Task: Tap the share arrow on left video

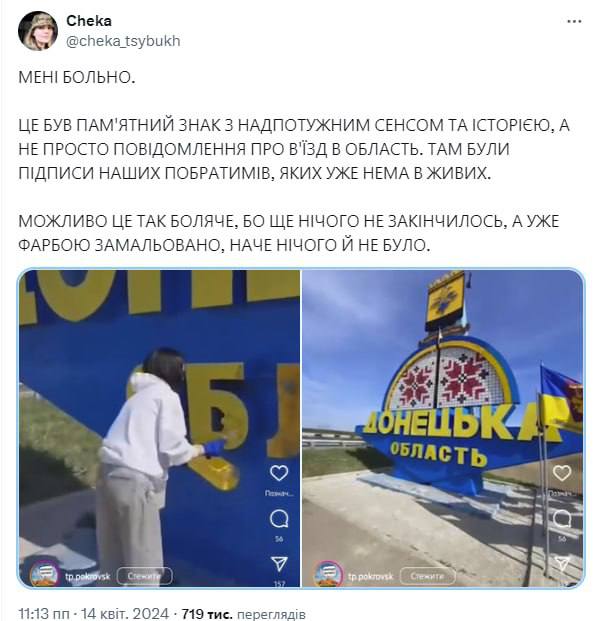Action: (x=279, y=564)
